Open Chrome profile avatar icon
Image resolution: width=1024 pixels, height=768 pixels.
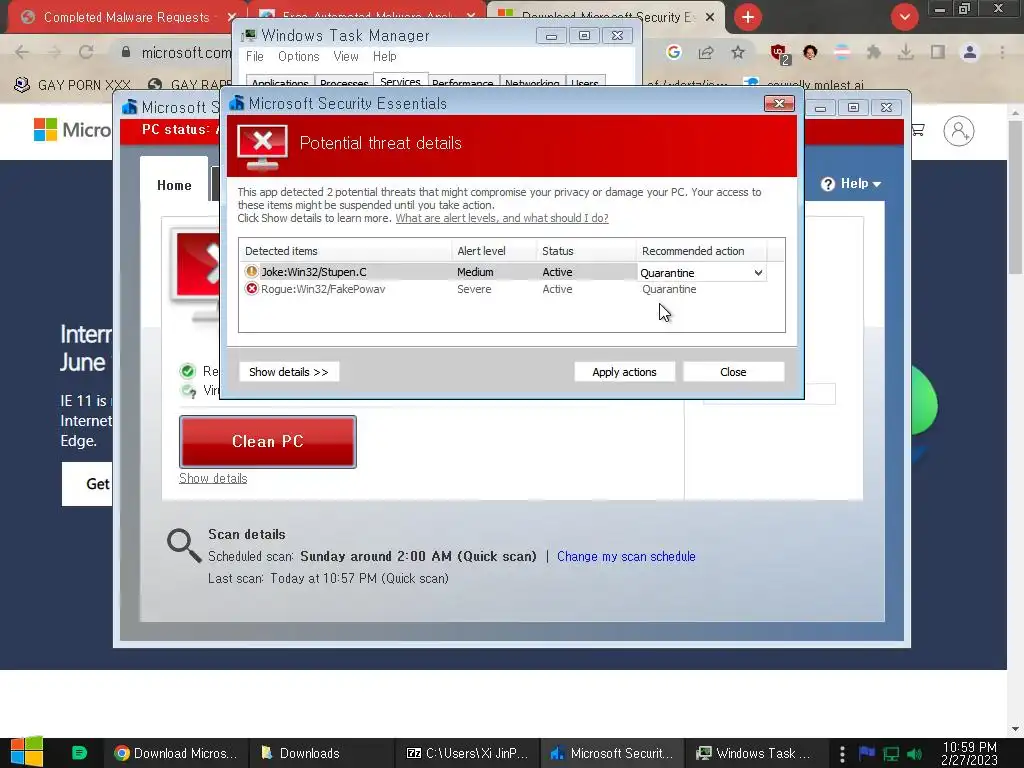[970, 52]
